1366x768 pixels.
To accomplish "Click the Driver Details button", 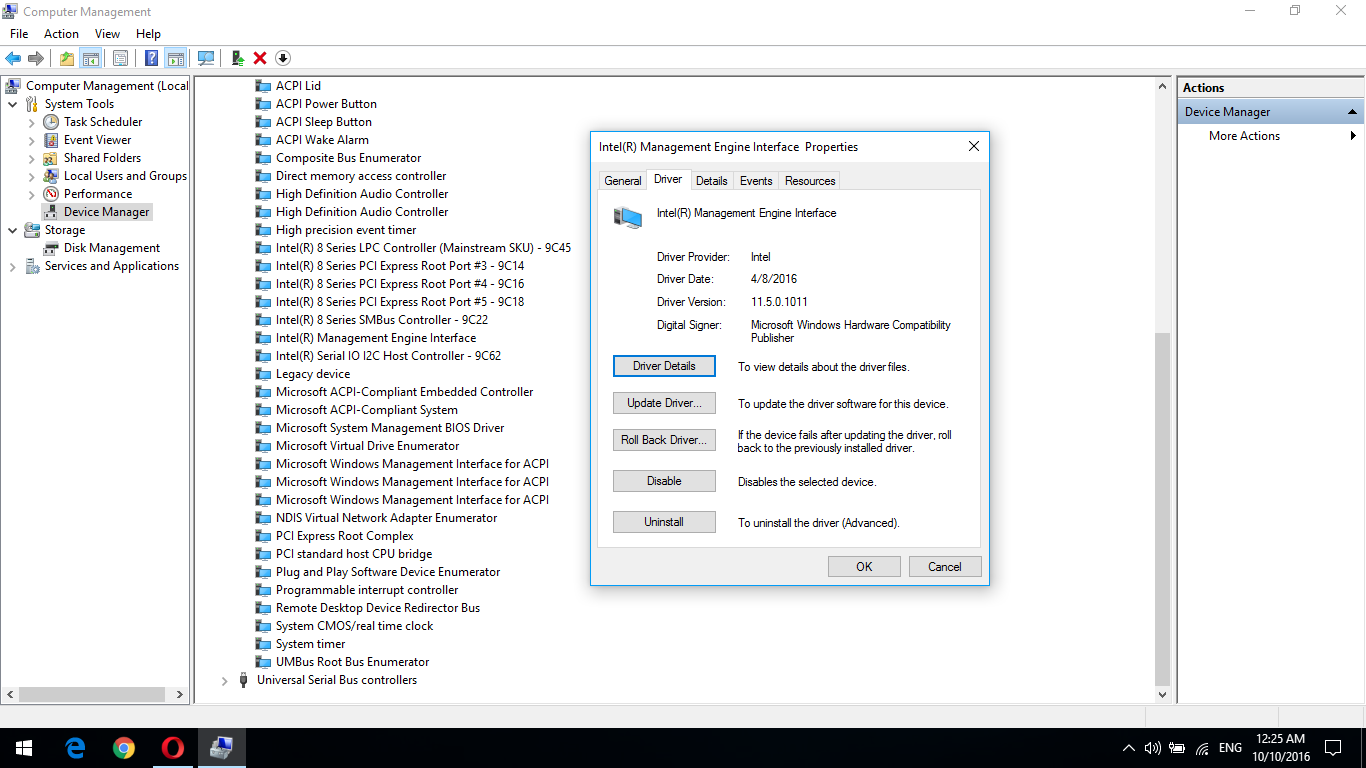I will tap(664, 366).
